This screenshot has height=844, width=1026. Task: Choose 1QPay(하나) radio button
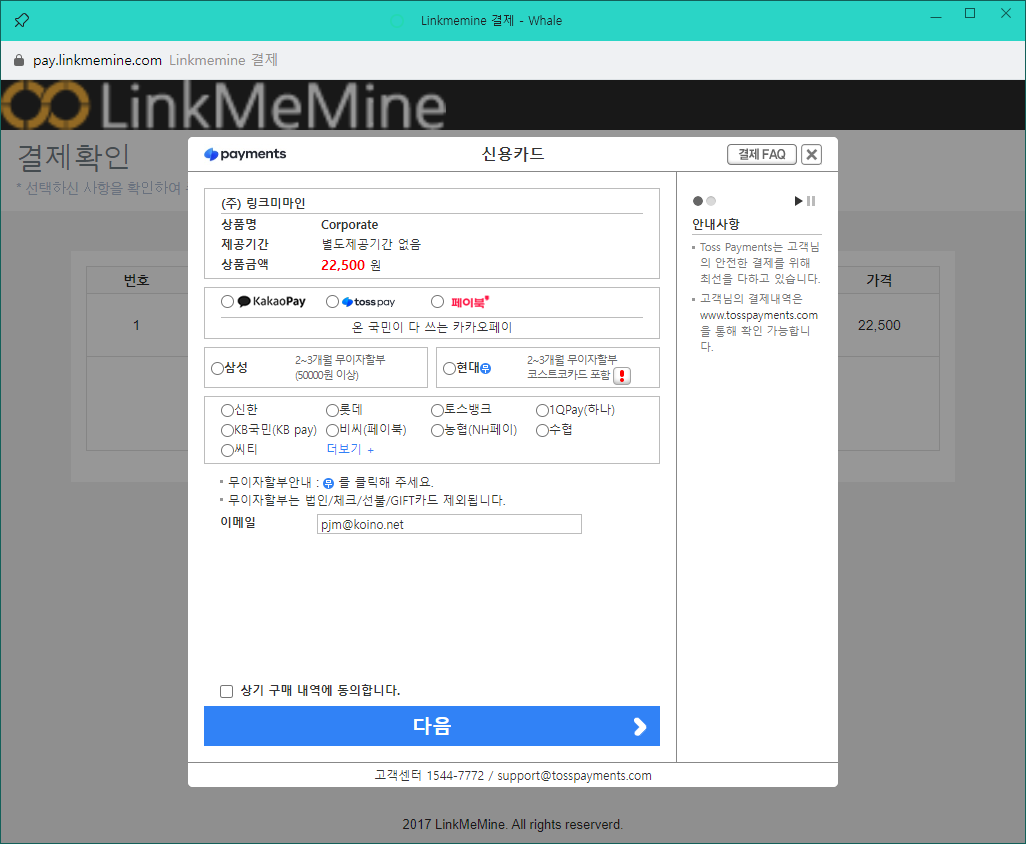542,410
